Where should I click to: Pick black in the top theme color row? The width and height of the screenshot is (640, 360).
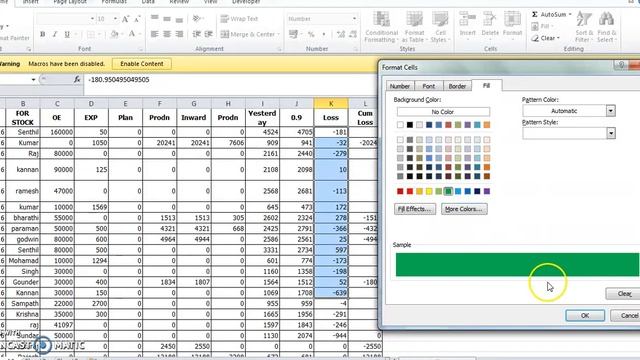(410, 124)
